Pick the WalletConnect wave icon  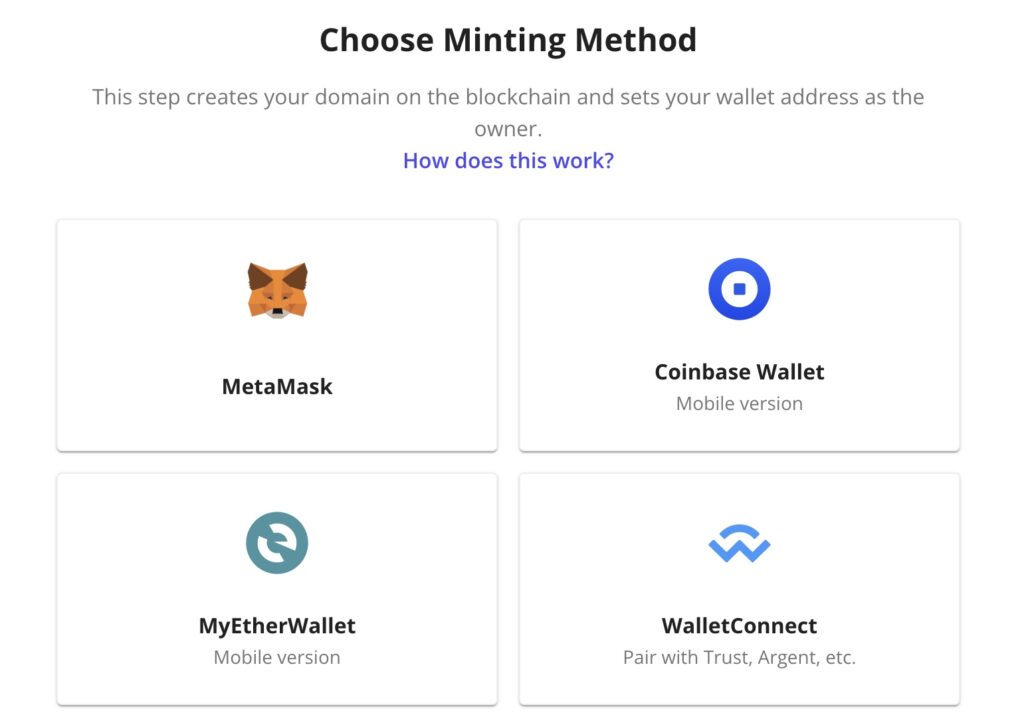click(739, 543)
